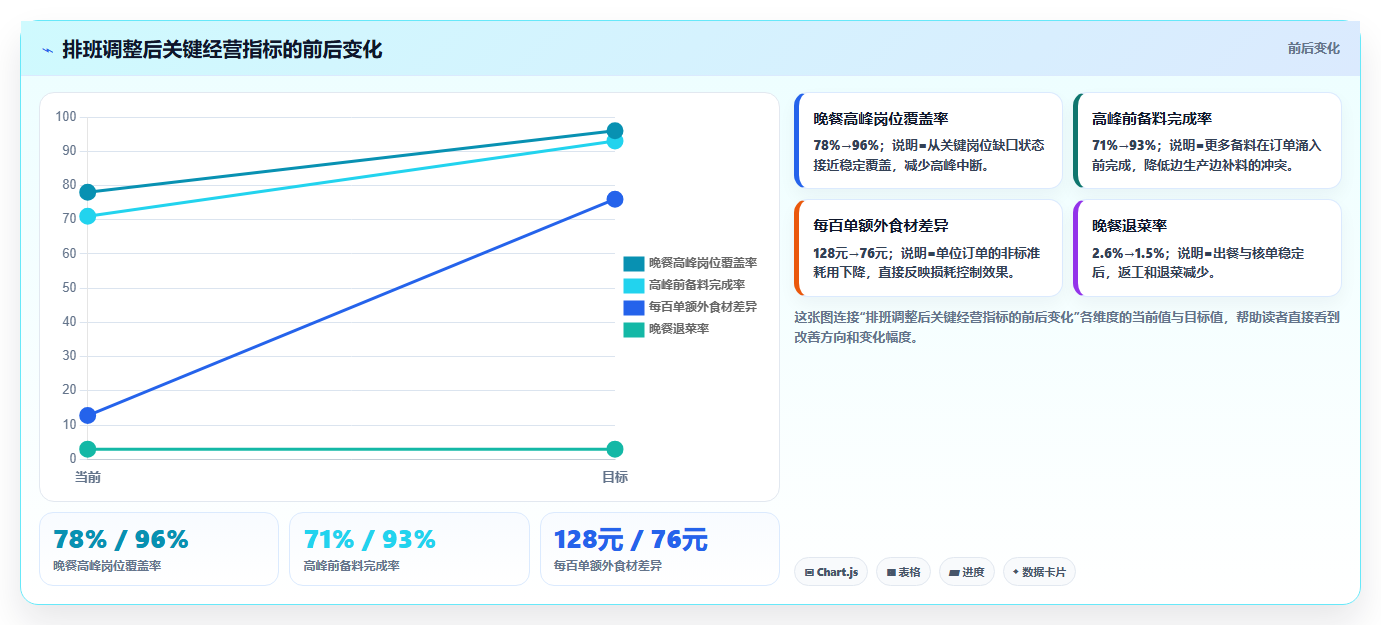
Task: Open the 高峰前备料完成率 info card
Action: pyautogui.click(x=1207, y=141)
